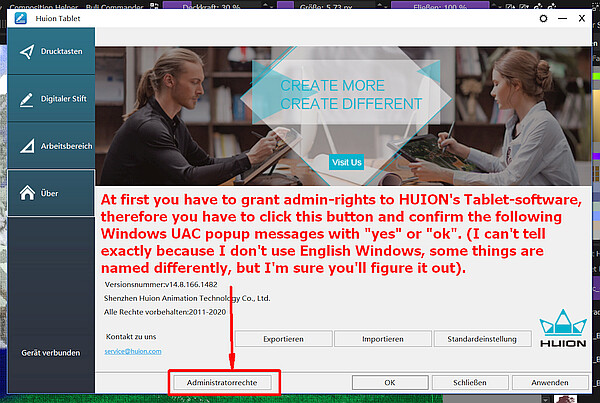
Task: Click the Exportieren button
Action: [x=283, y=339]
